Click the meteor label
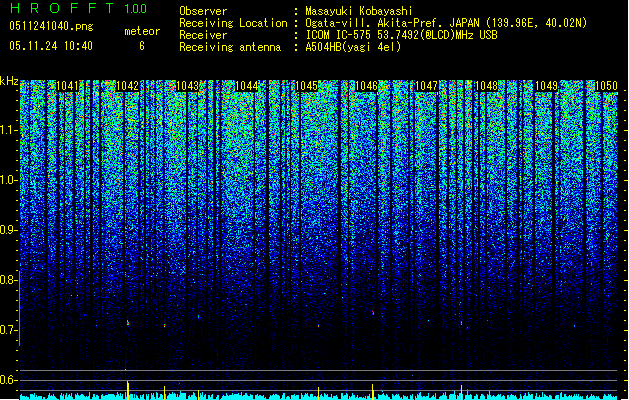The image size is (629, 400). 142,31
